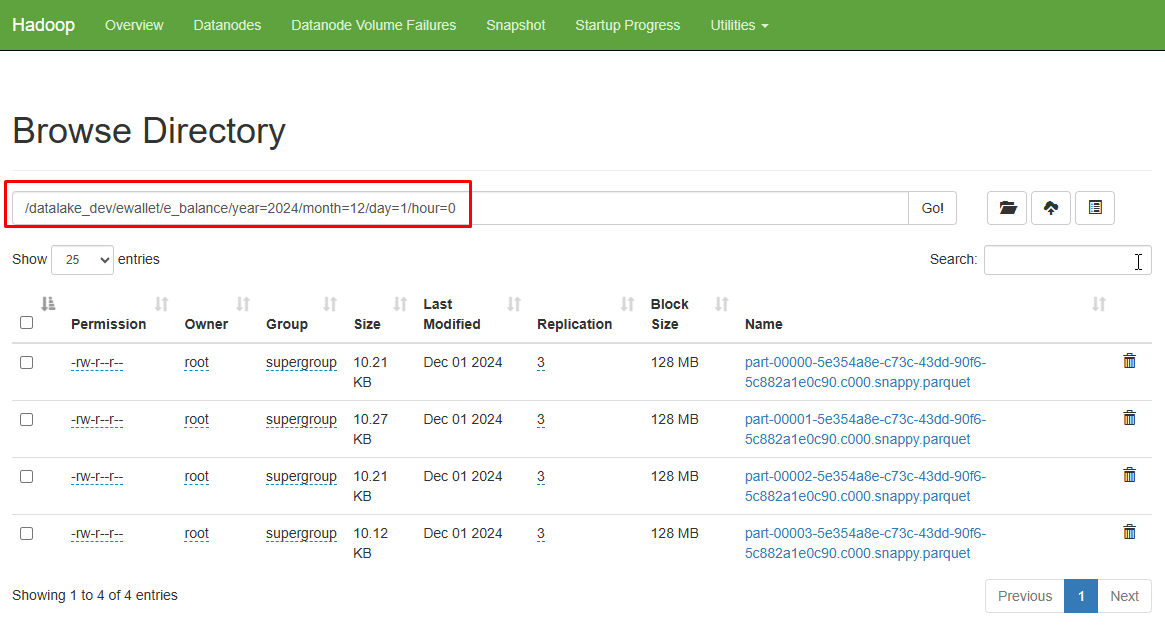This screenshot has width=1165, height=625.
Task: Switch to the Snapshot page
Action: 516,25
